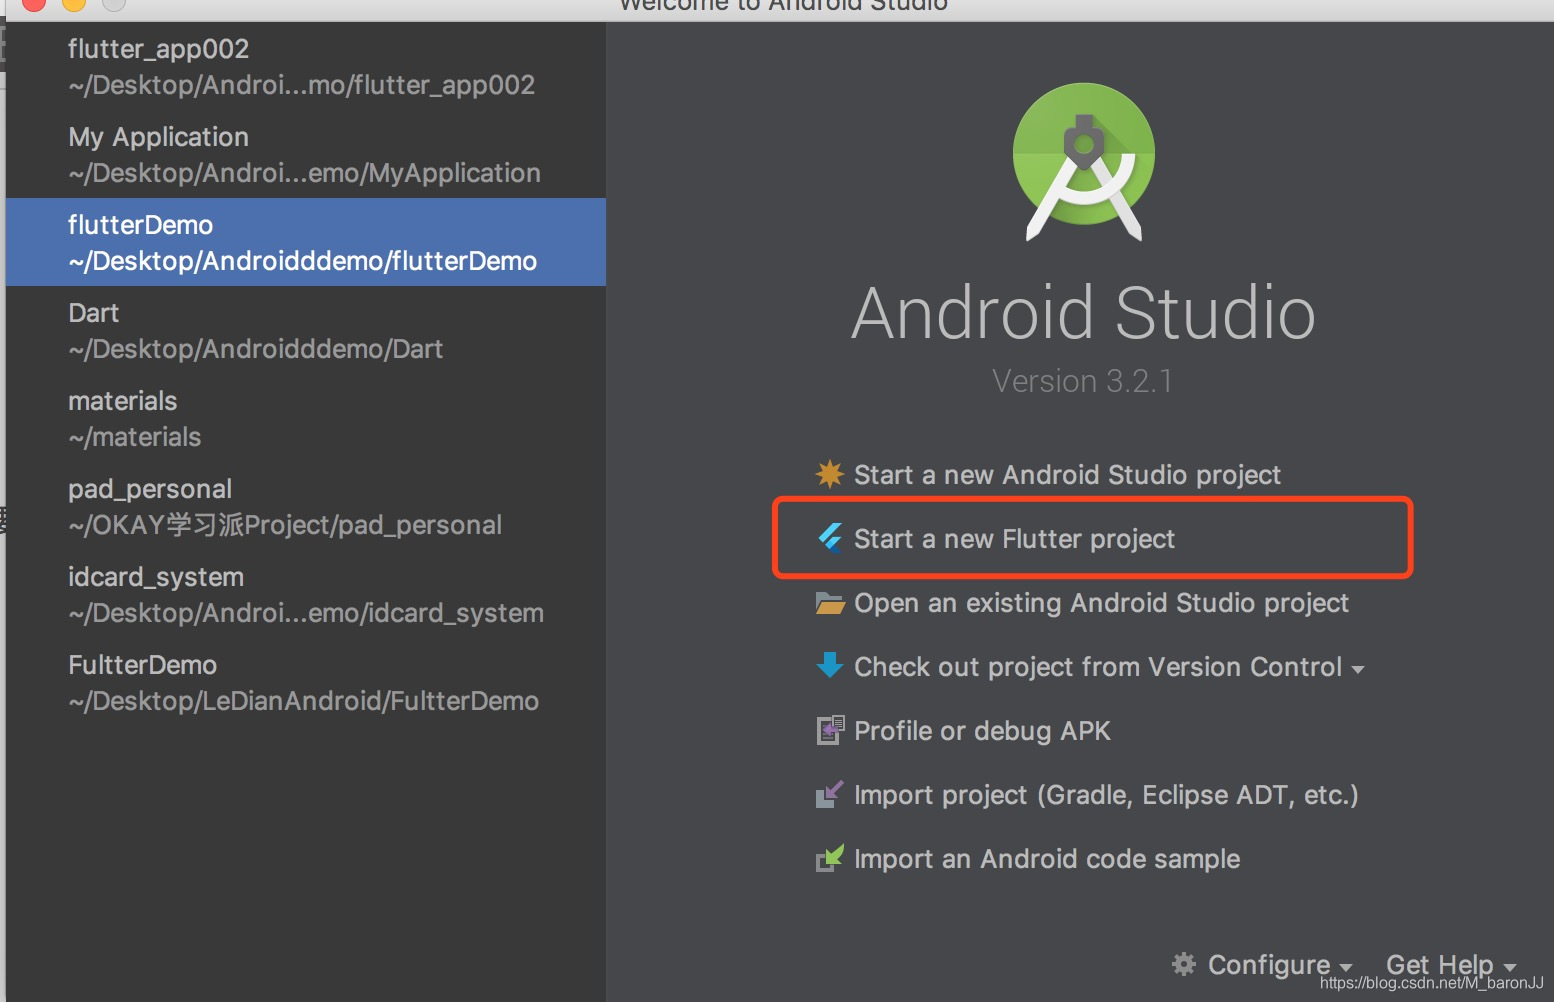Click the Configure gear icon
1554x1002 pixels.
click(x=1184, y=963)
